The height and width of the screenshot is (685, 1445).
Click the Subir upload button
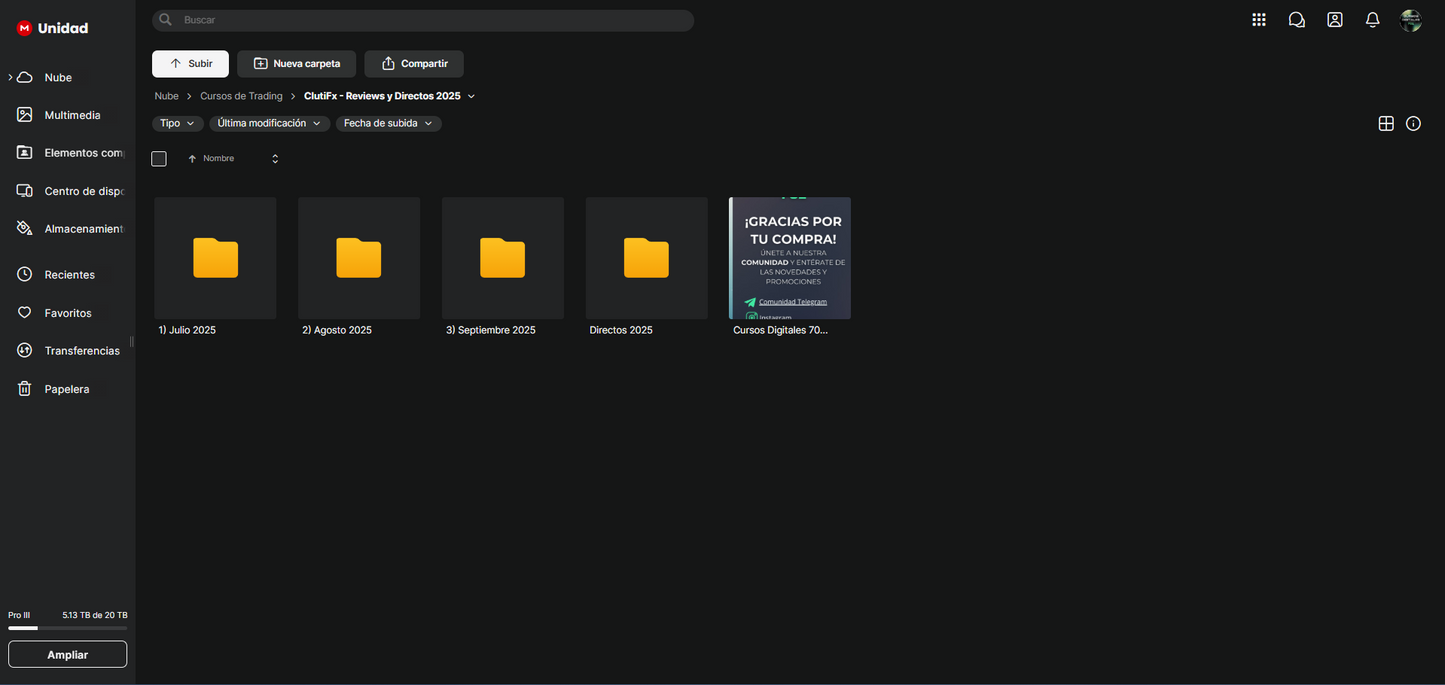[190, 64]
